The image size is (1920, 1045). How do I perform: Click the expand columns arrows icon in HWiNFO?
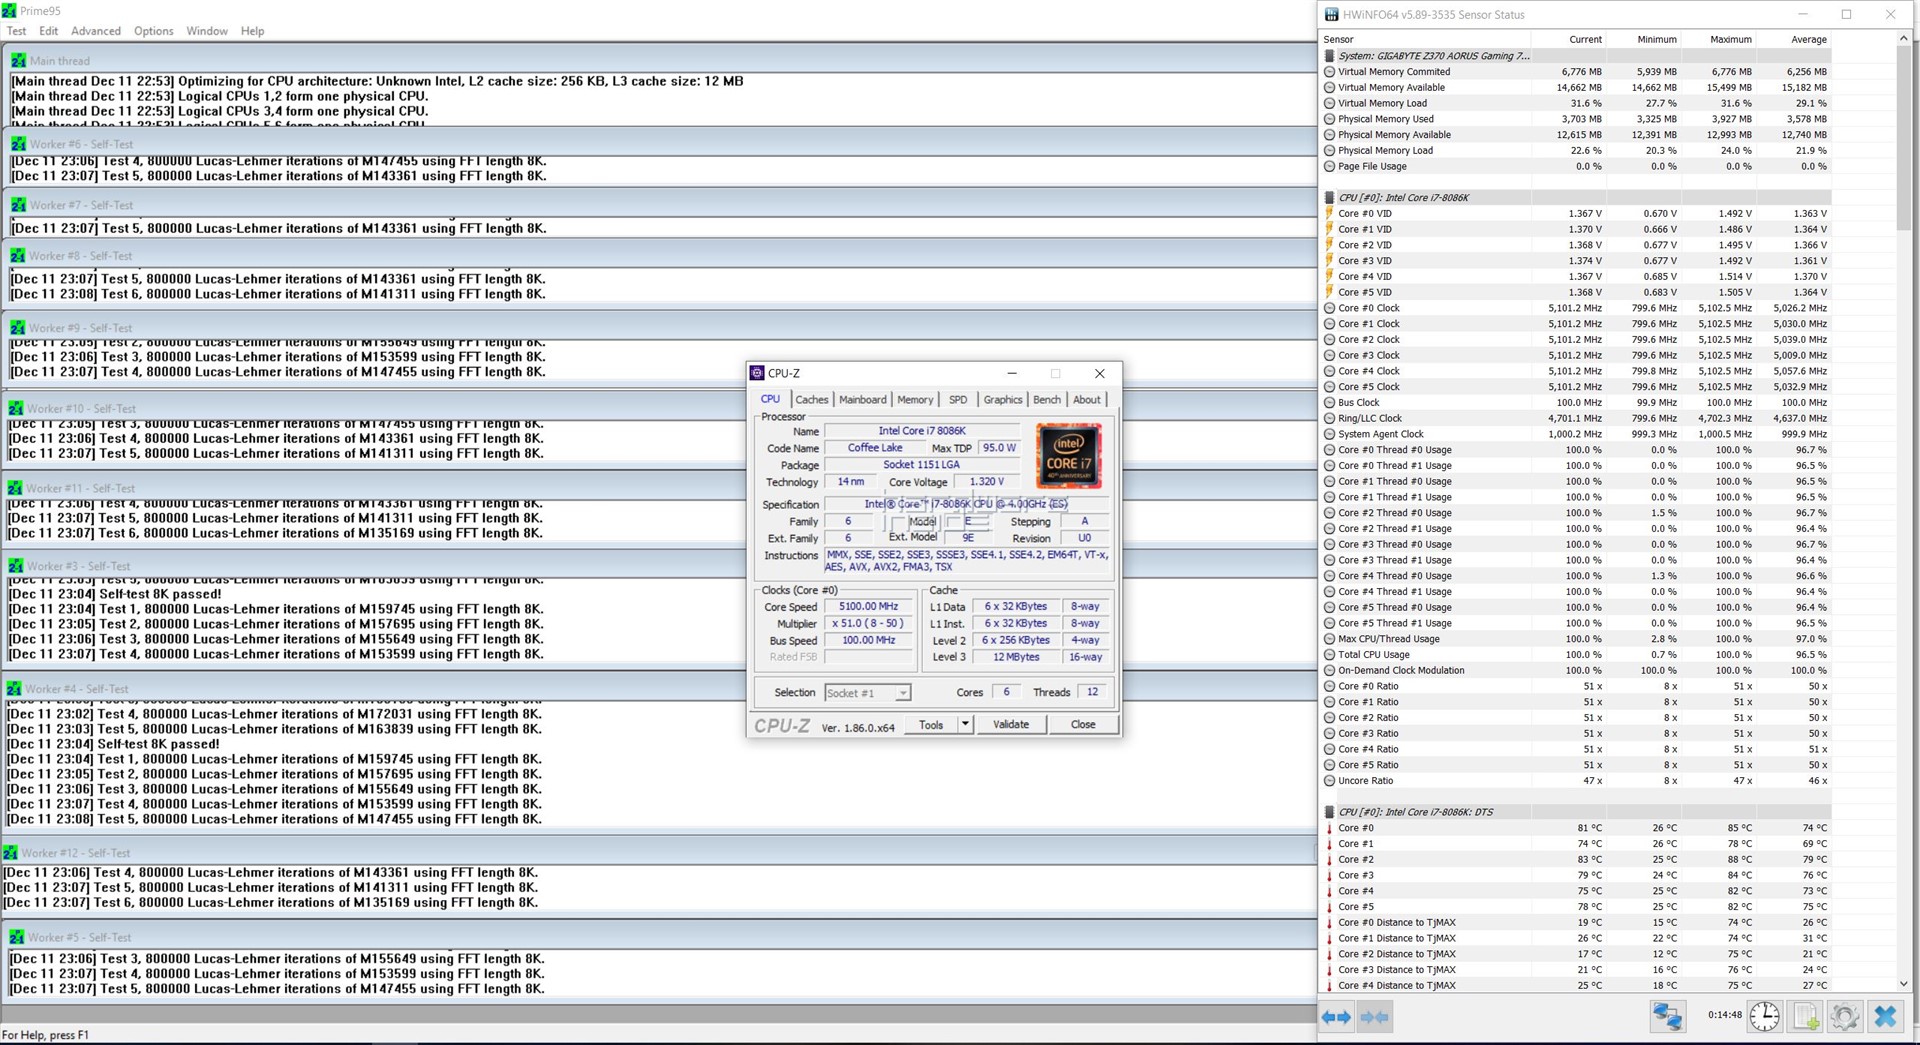[1336, 1017]
